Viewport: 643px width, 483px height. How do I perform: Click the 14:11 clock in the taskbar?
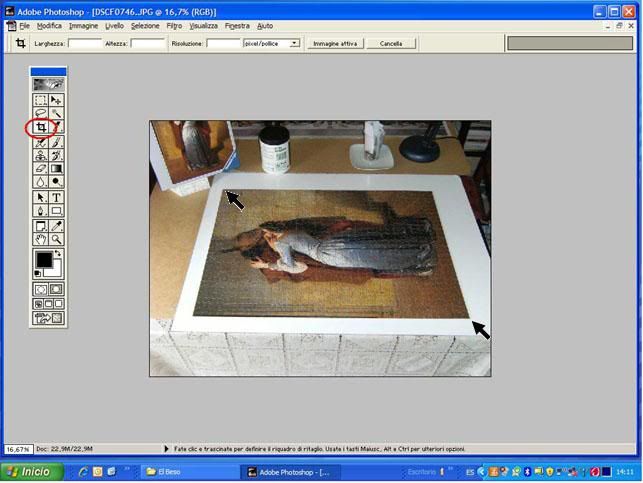[x=625, y=472]
